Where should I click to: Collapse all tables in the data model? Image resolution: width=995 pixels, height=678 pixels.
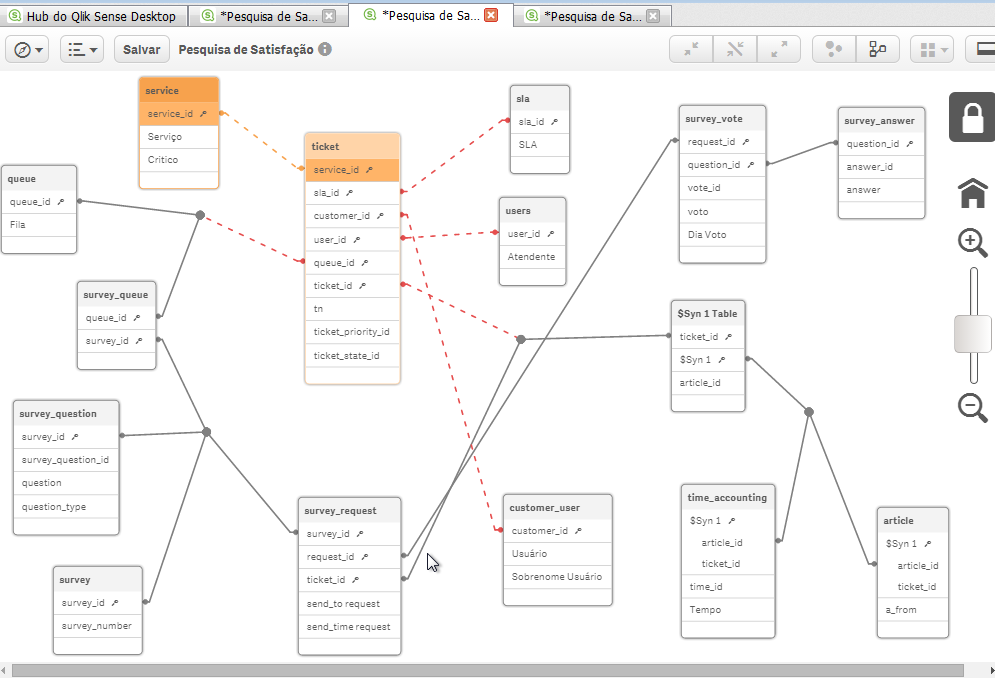(691, 48)
